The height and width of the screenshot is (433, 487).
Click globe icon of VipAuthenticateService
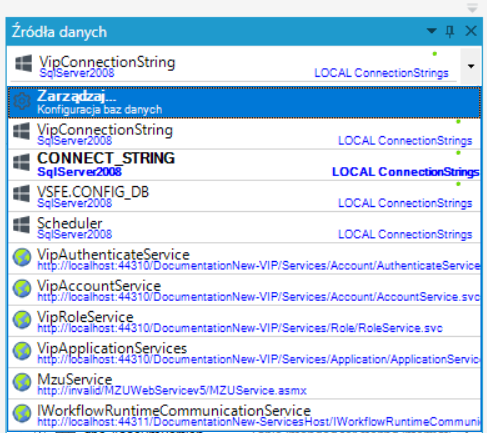coord(22,257)
